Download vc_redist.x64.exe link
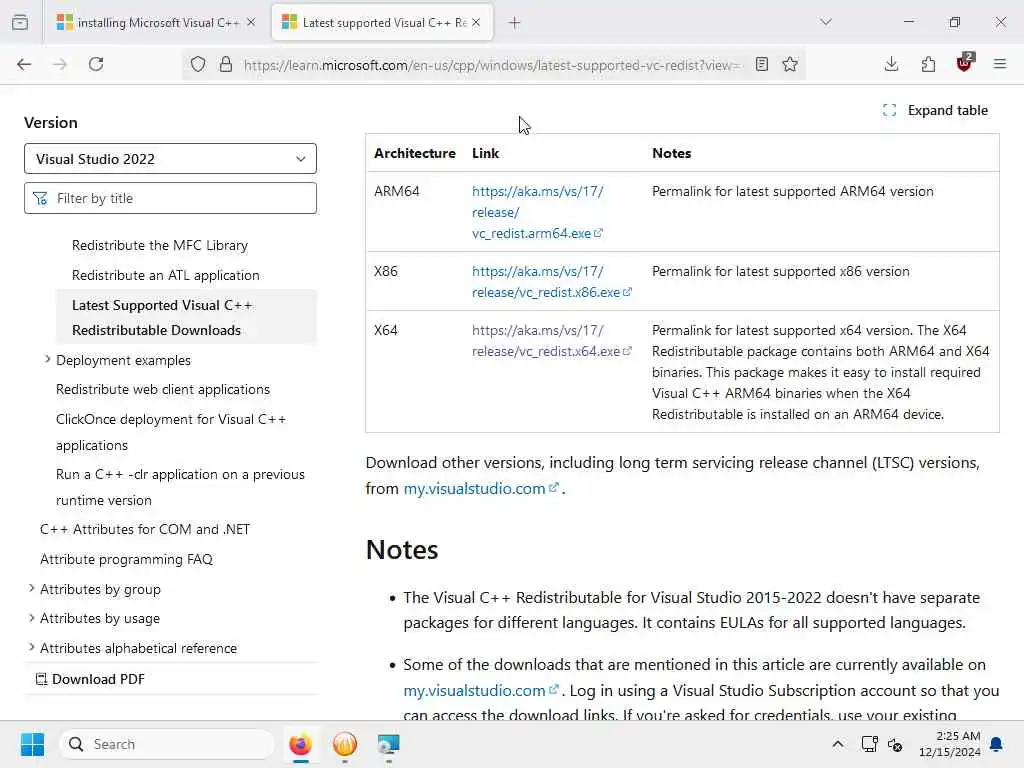The height and width of the screenshot is (768, 1024). (x=552, y=340)
